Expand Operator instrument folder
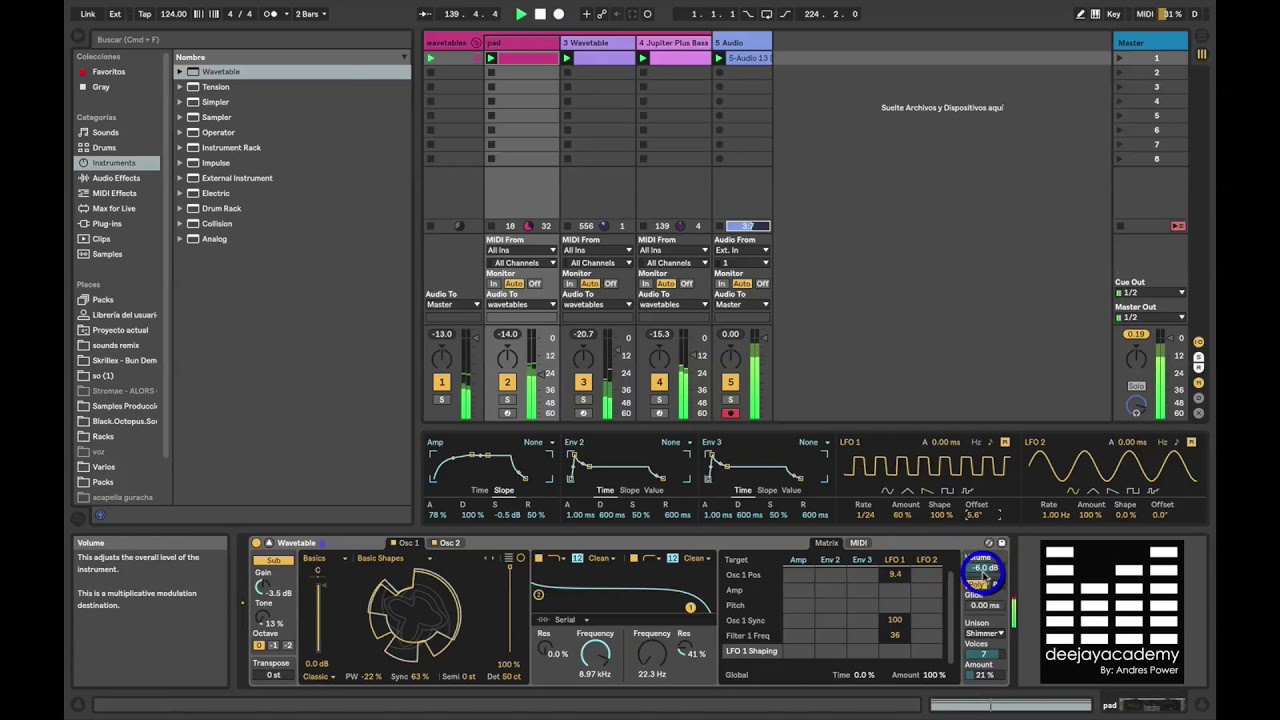1280x720 pixels. click(180, 132)
